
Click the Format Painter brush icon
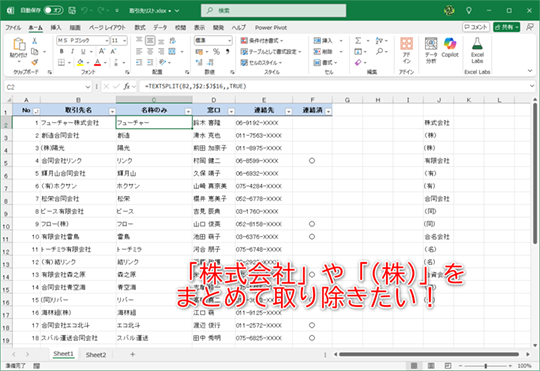click(34, 62)
